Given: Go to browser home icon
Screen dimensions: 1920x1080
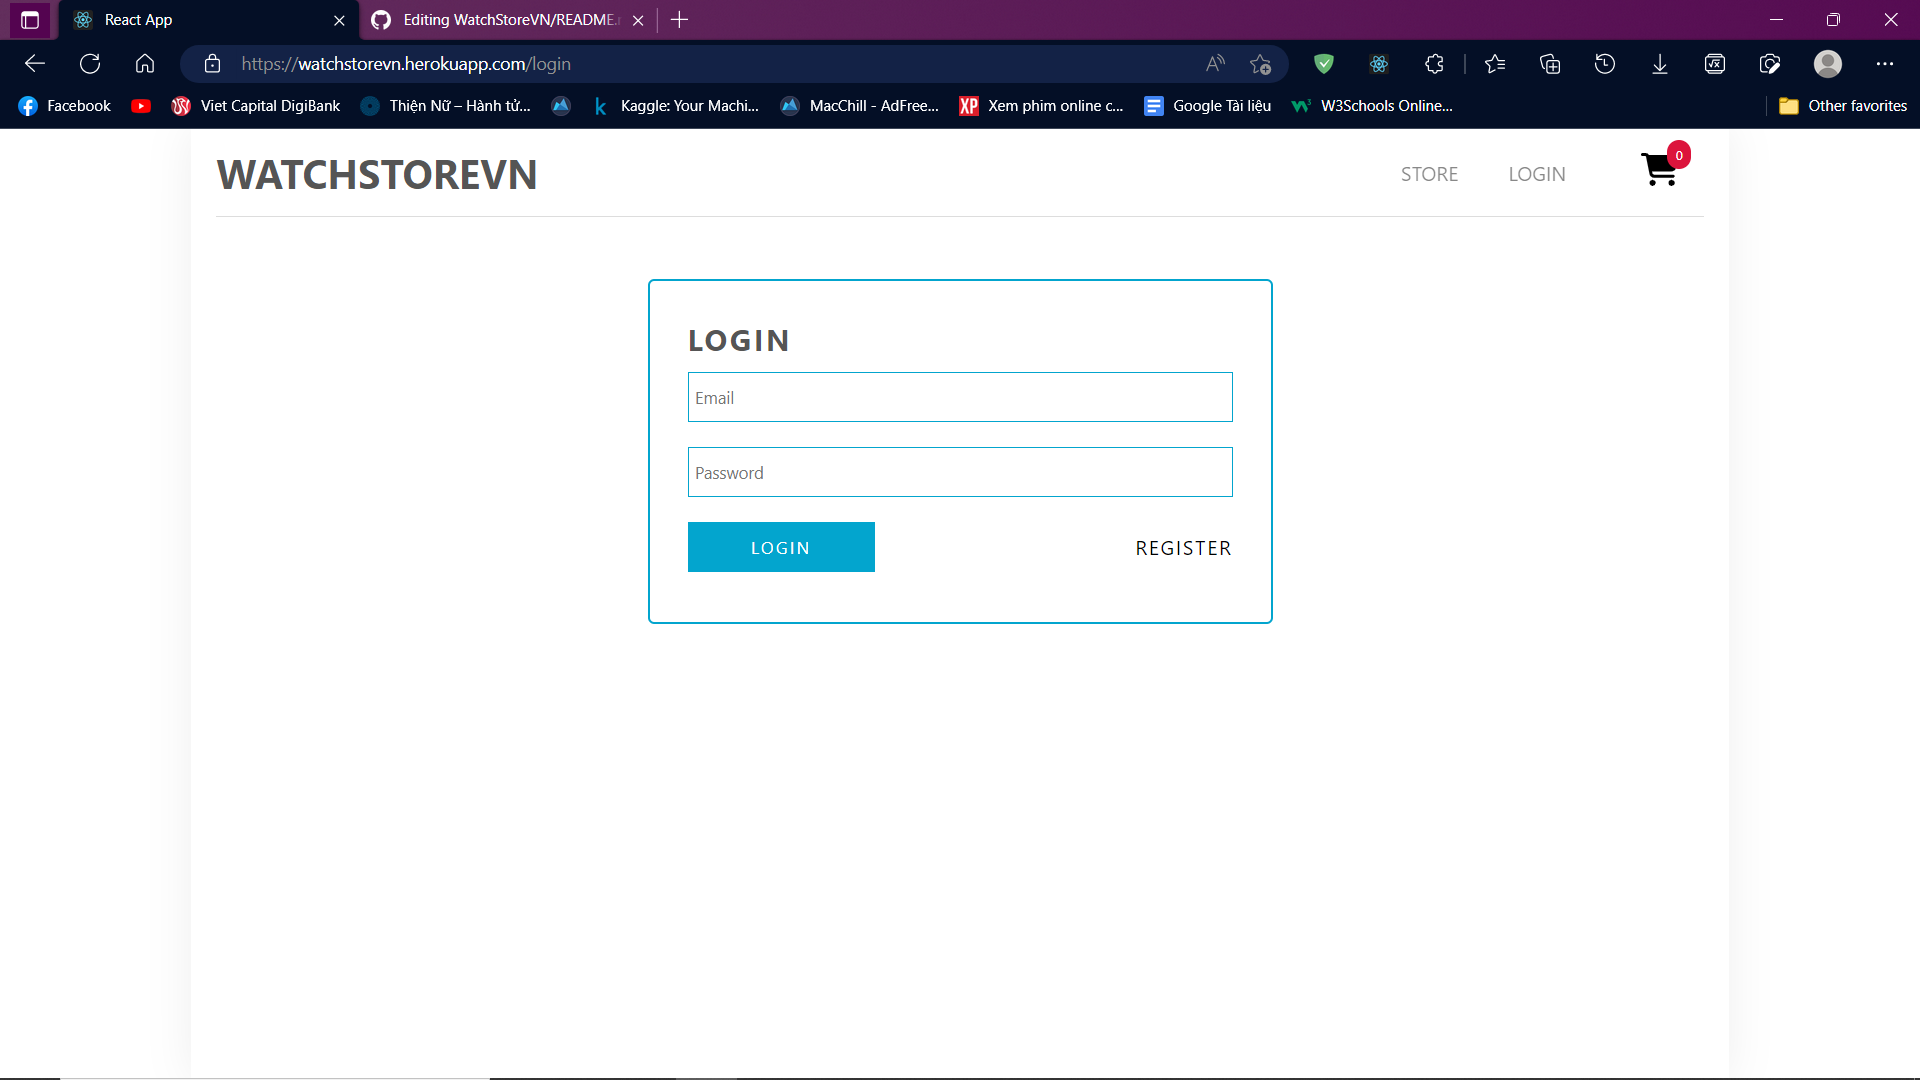Looking at the screenshot, I should 145,64.
